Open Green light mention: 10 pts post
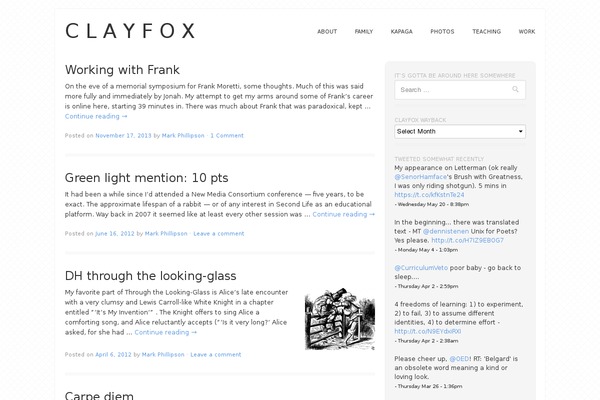Image resolution: width=600 pixels, height=400 pixels. coord(147,178)
